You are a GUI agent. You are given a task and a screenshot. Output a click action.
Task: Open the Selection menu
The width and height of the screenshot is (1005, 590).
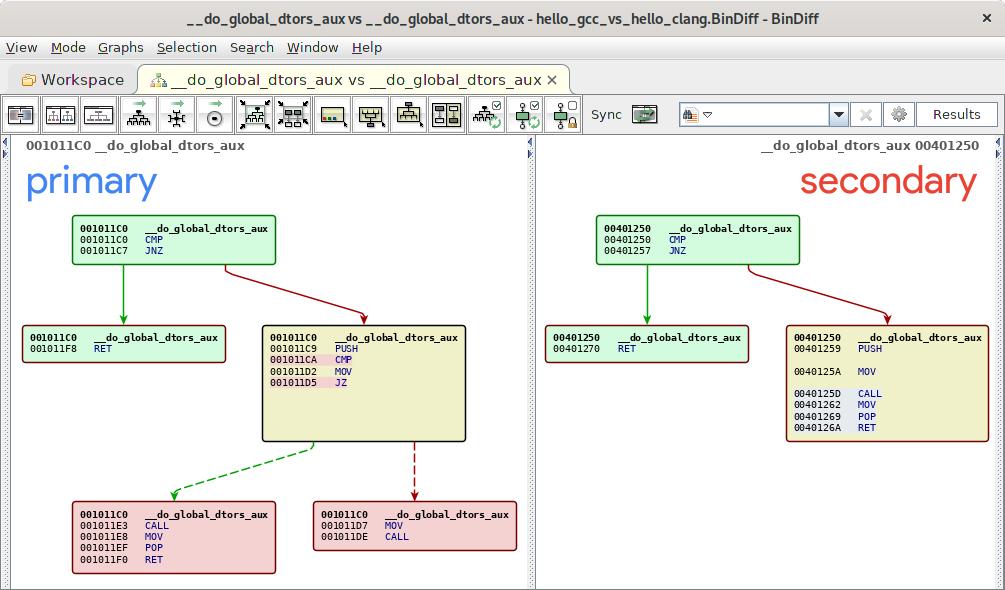pyautogui.click(x=187, y=47)
